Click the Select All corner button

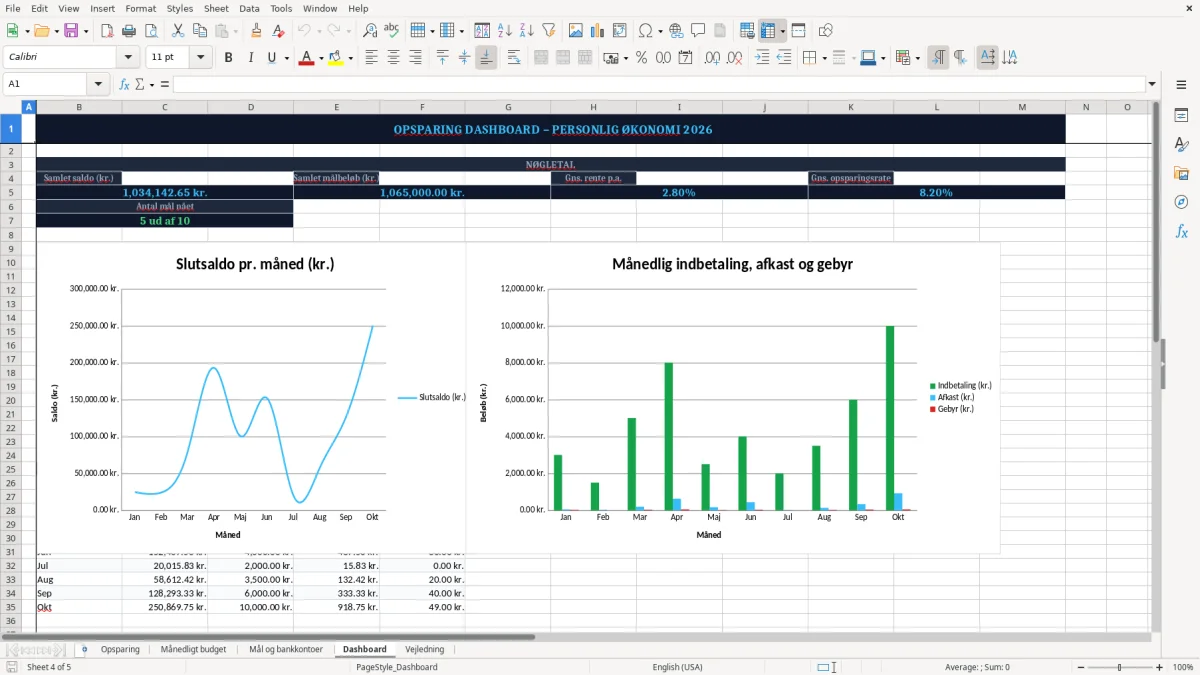[12, 107]
